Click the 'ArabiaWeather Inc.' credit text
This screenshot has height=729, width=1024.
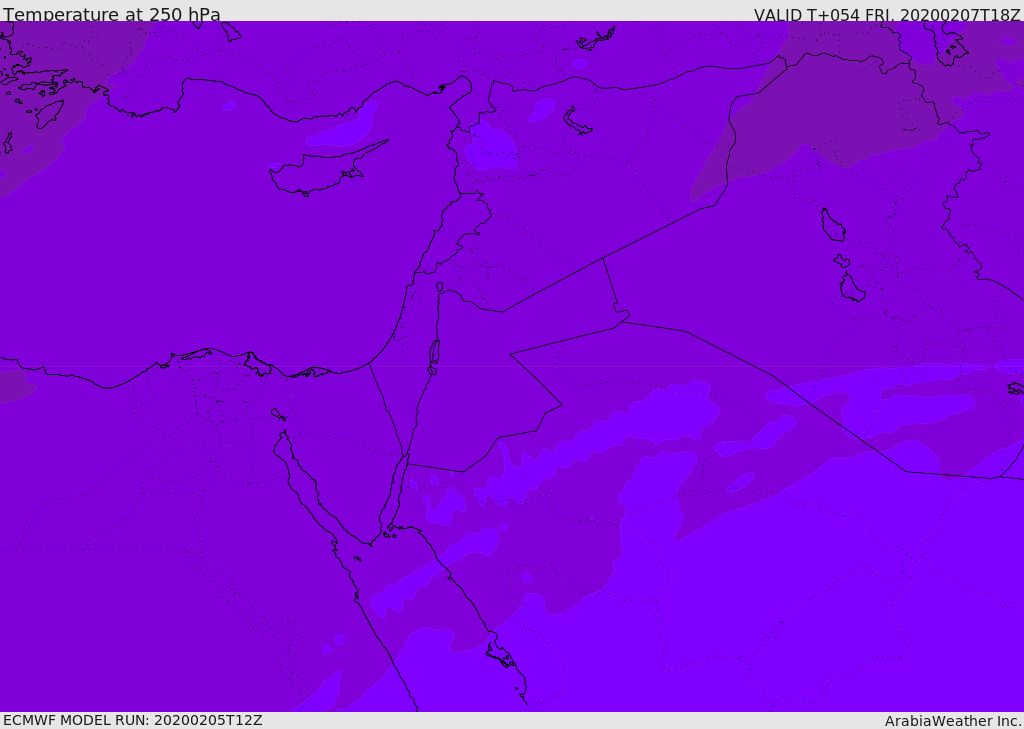click(x=952, y=721)
